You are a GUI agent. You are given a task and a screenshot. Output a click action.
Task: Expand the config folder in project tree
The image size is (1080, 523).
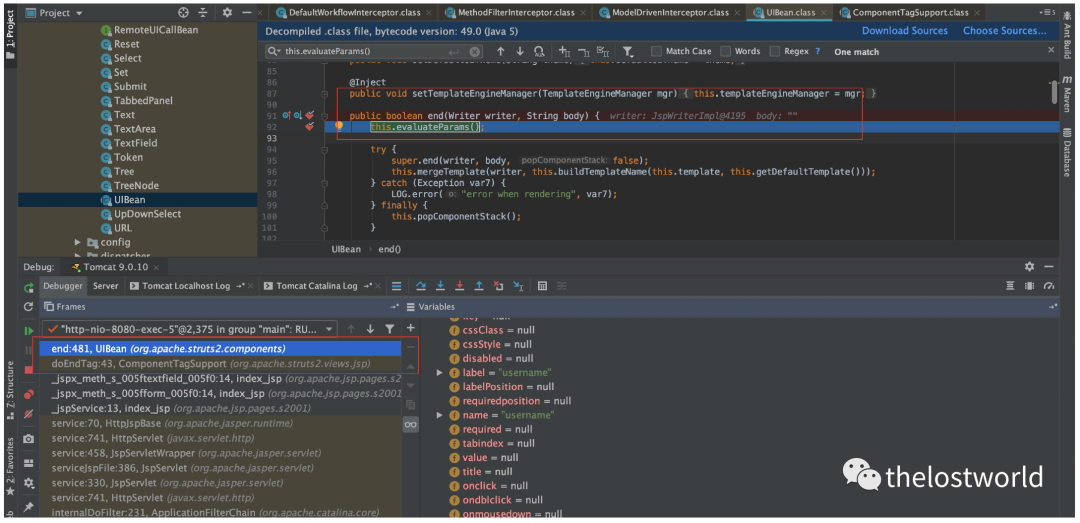[x=79, y=242]
